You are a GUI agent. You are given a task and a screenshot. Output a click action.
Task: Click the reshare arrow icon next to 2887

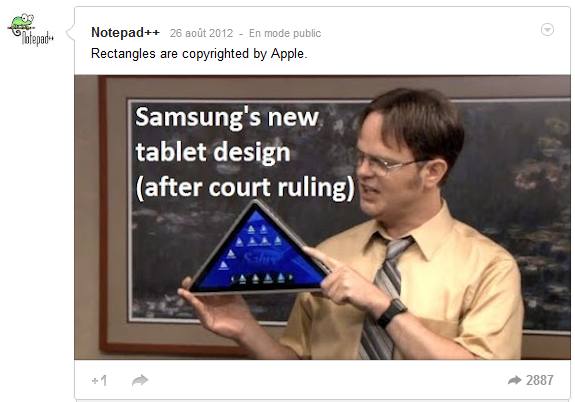coord(515,380)
